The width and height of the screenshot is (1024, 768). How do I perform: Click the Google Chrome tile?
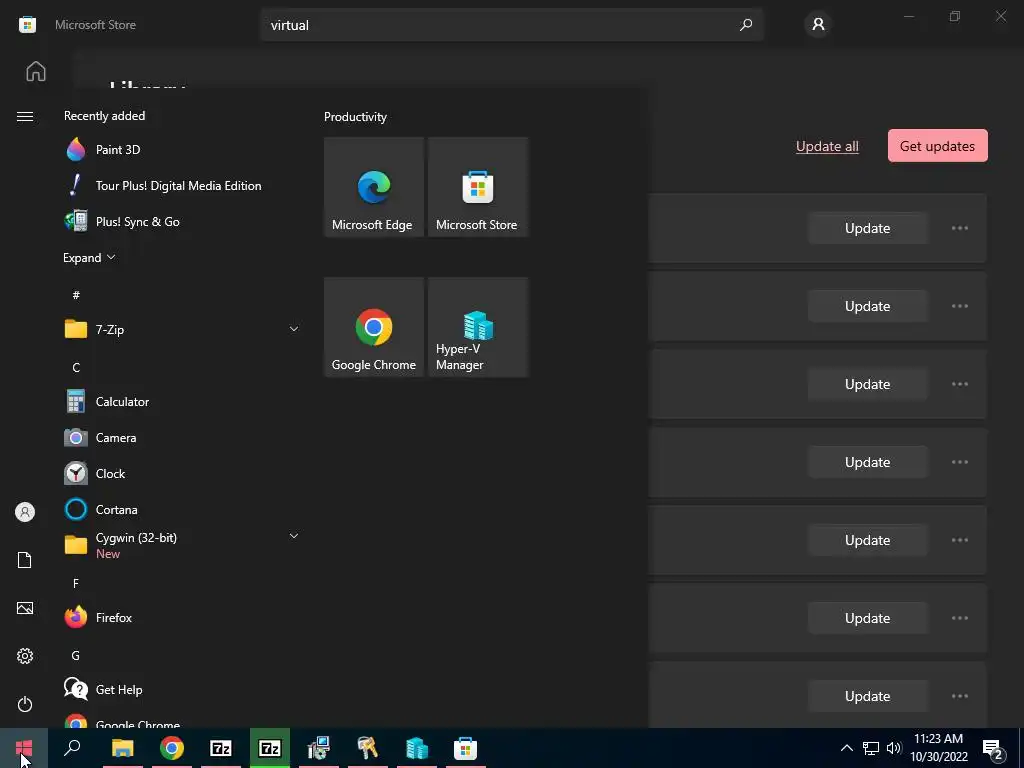pyautogui.click(x=374, y=327)
